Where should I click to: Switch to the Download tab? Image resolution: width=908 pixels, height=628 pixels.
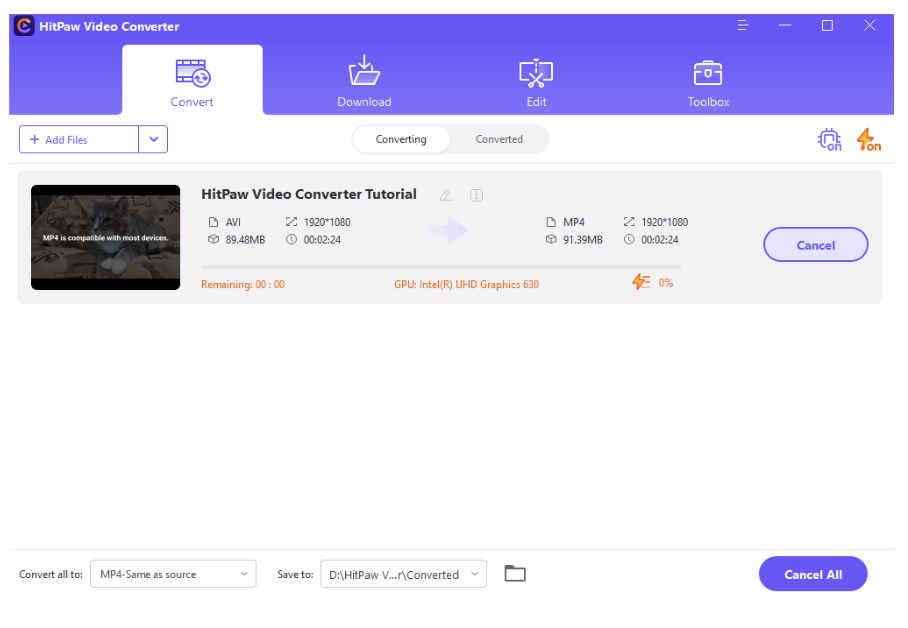click(364, 81)
